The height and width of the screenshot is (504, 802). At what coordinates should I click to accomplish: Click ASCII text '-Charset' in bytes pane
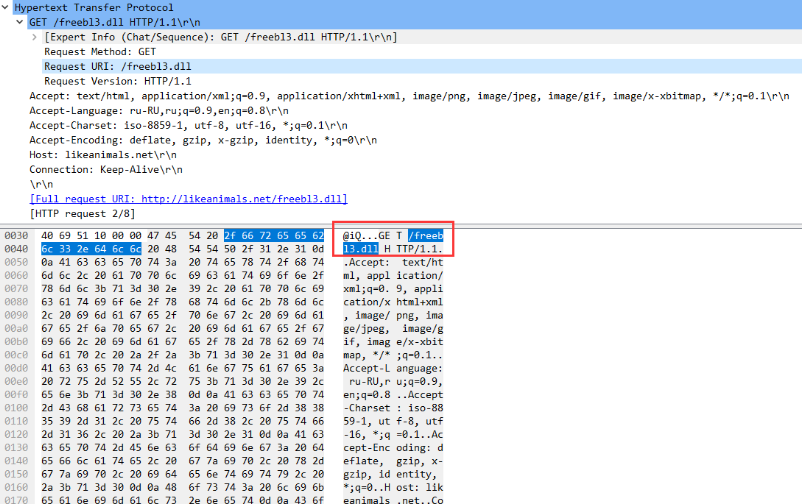coord(366,408)
